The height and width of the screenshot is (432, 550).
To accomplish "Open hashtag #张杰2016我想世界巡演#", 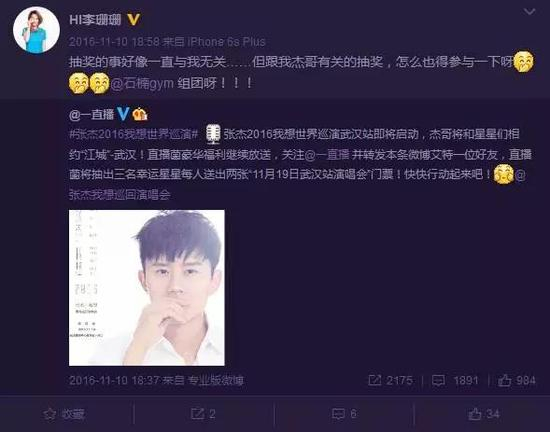I will click(x=134, y=134).
